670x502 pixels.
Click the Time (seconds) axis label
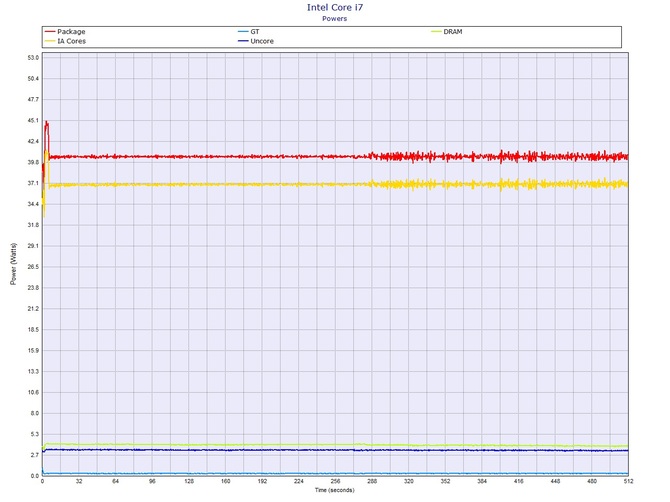335,490
